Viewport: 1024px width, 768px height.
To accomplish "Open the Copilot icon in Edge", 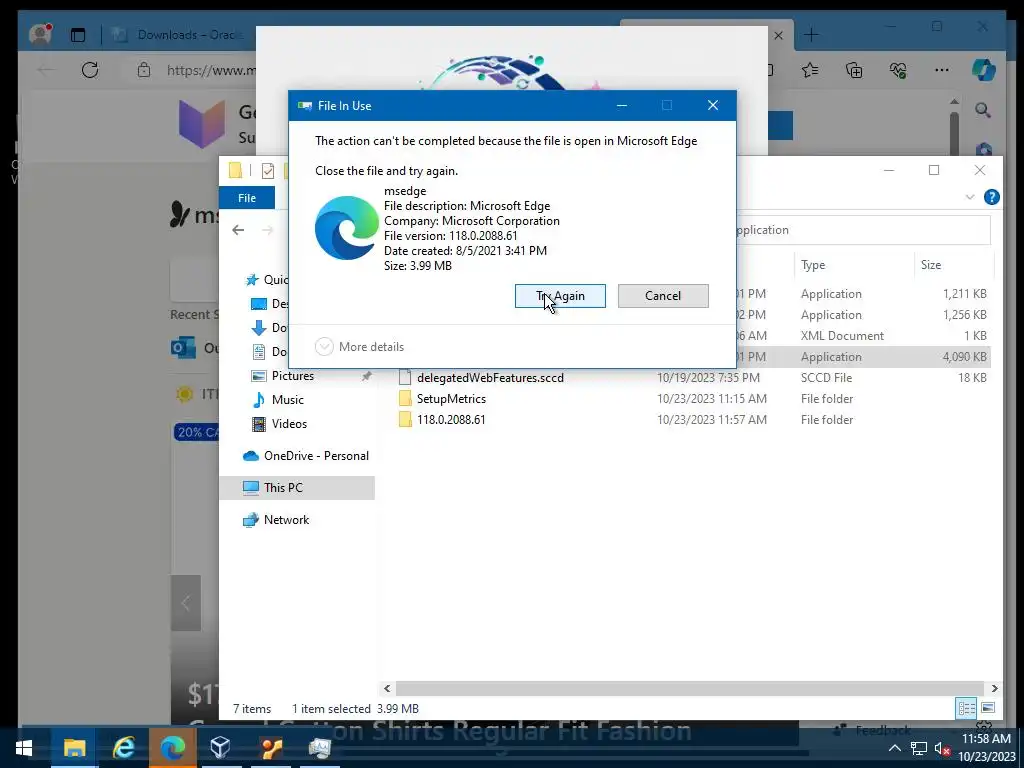I will [x=984, y=70].
